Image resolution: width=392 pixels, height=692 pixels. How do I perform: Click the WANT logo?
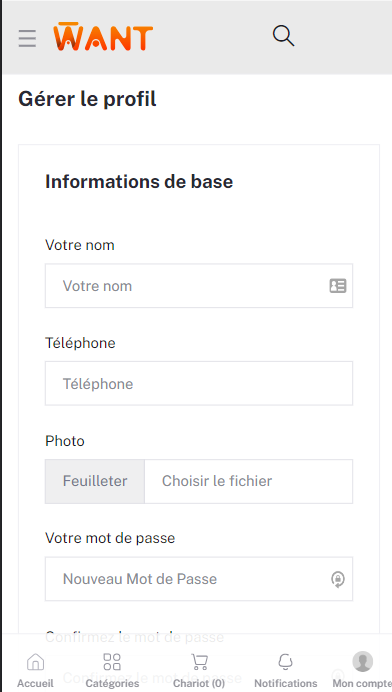tap(103, 36)
